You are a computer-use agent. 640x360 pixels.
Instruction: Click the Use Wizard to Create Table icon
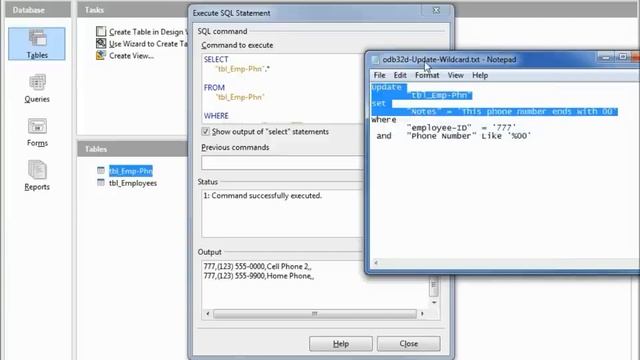pyautogui.click(x=101, y=43)
